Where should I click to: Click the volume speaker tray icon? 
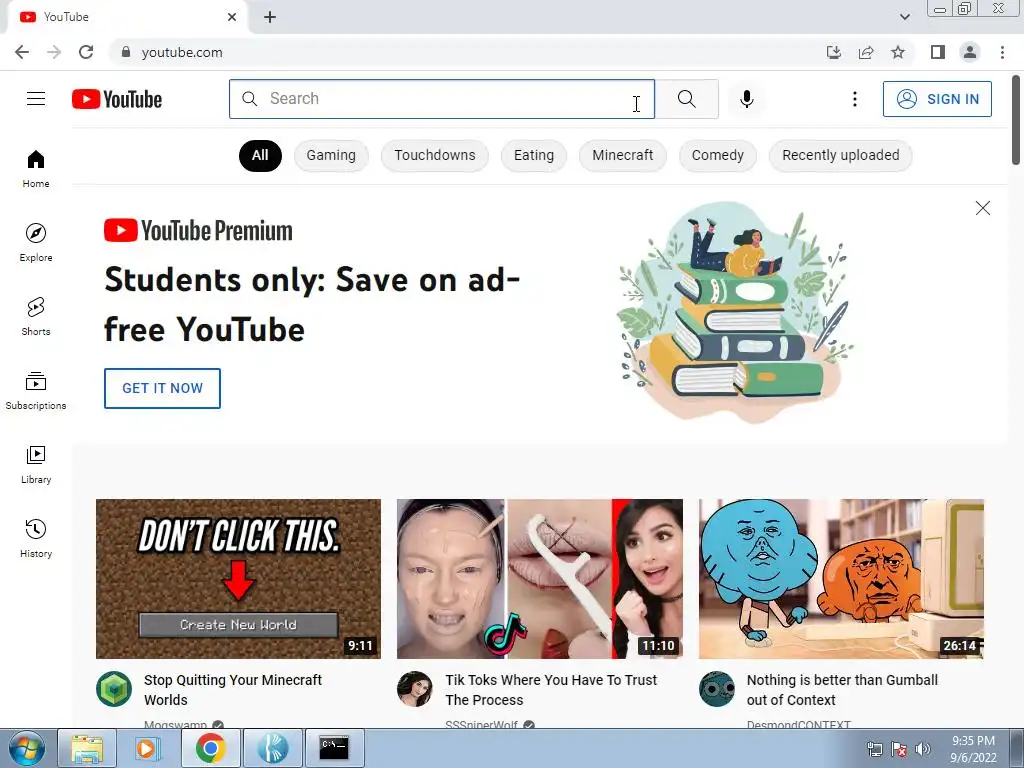(x=923, y=749)
